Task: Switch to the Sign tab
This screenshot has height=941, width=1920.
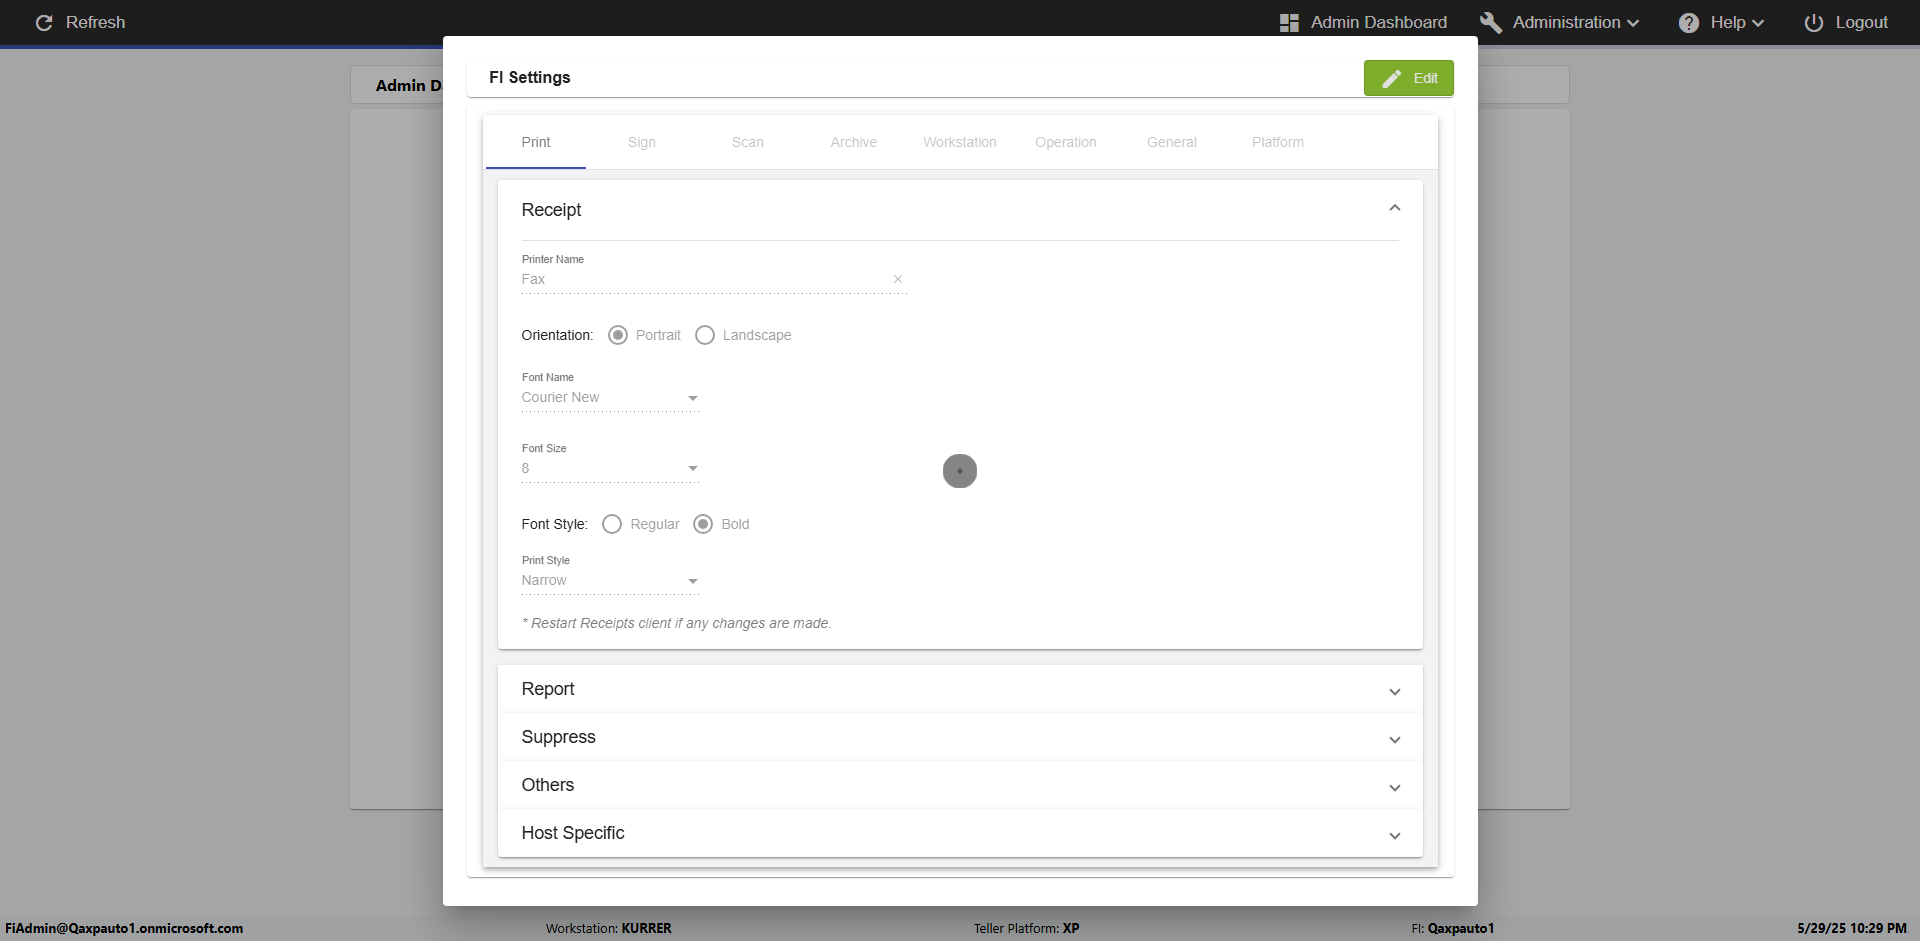Action: (642, 142)
